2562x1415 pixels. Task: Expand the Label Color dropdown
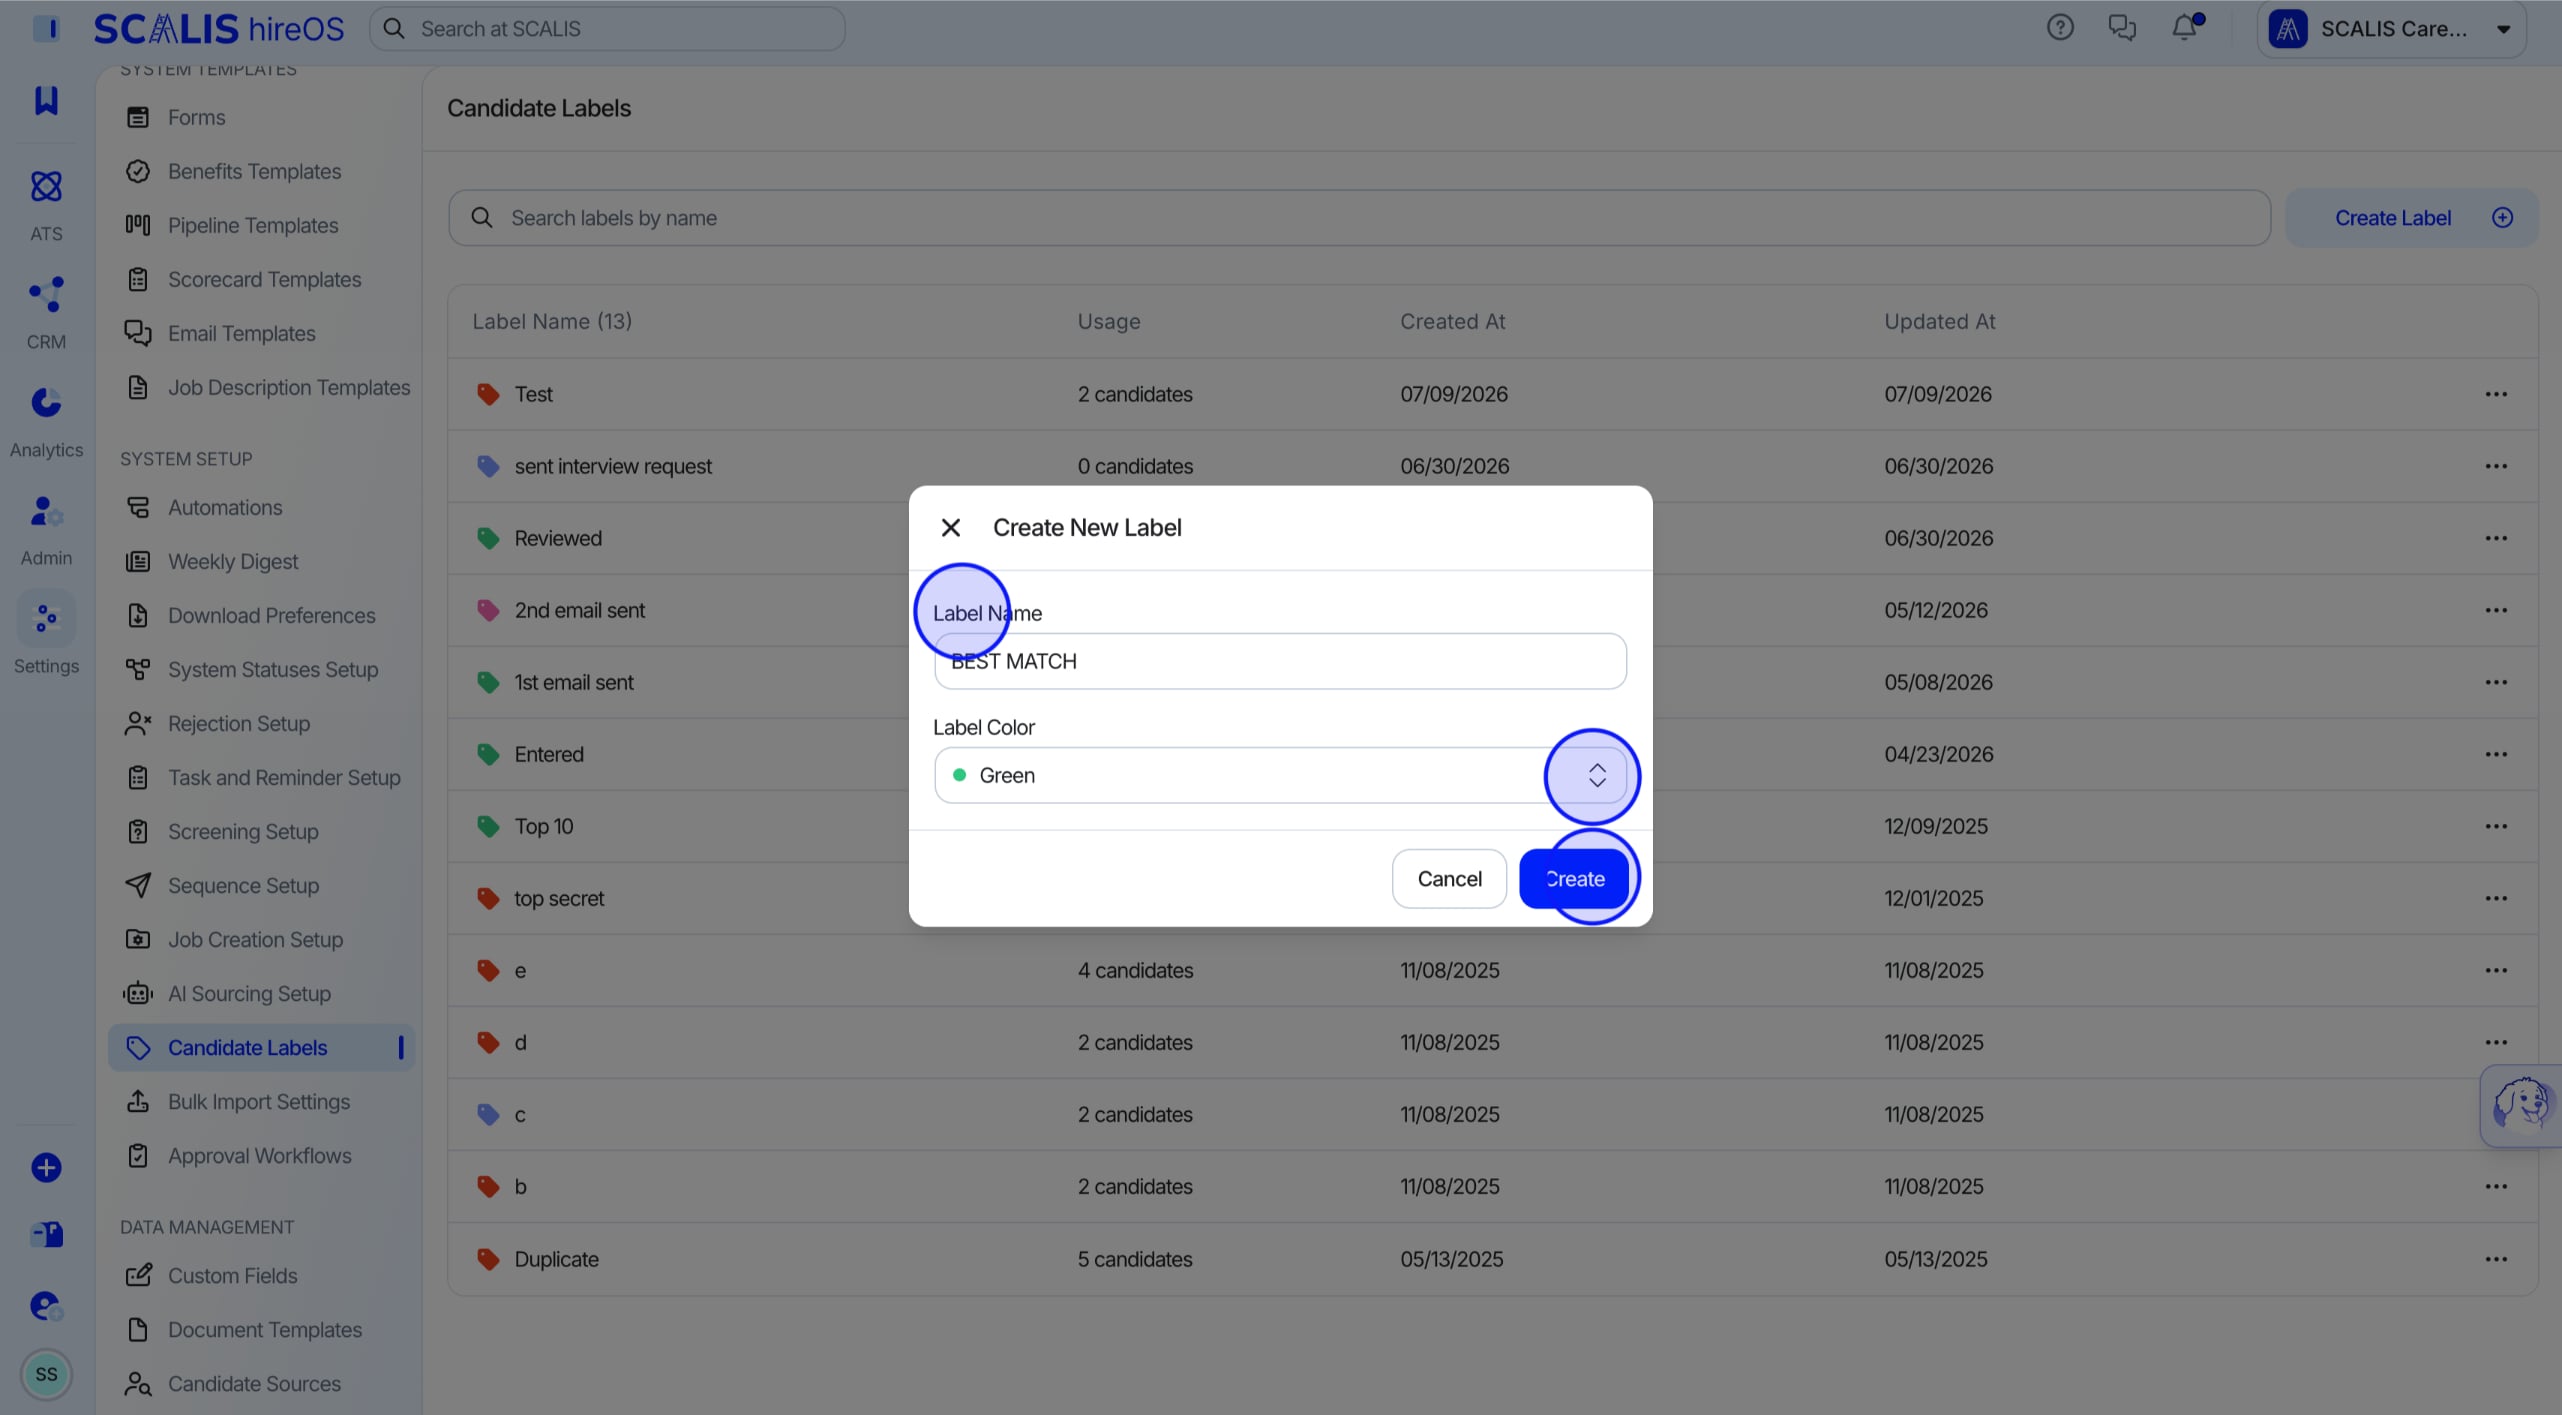click(1280, 775)
